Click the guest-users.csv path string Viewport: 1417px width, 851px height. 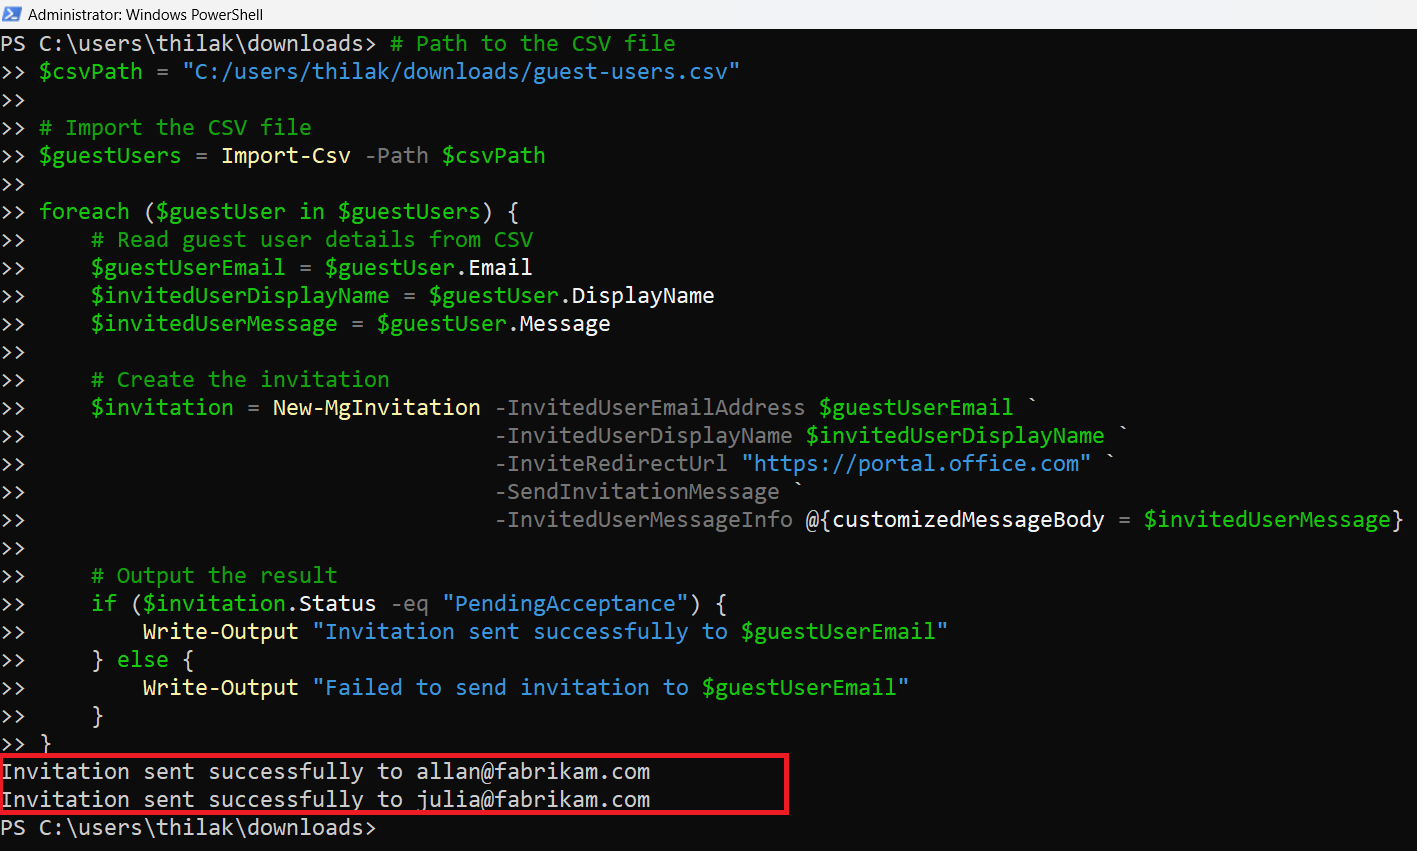pos(460,72)
